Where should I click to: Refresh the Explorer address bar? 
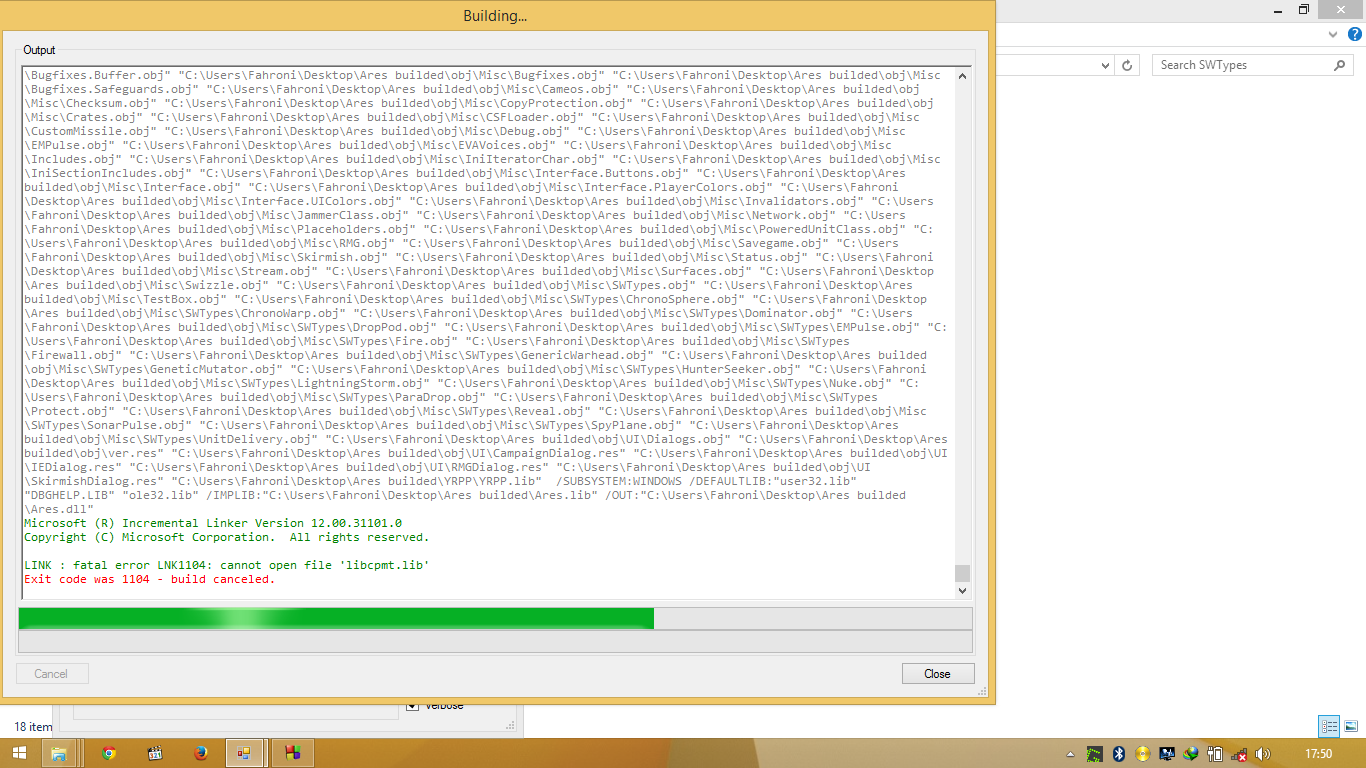[1127, 65]
